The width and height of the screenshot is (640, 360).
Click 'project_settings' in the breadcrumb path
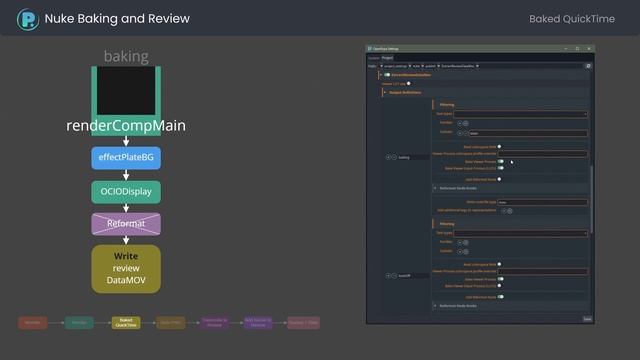(x=396, y=66)
